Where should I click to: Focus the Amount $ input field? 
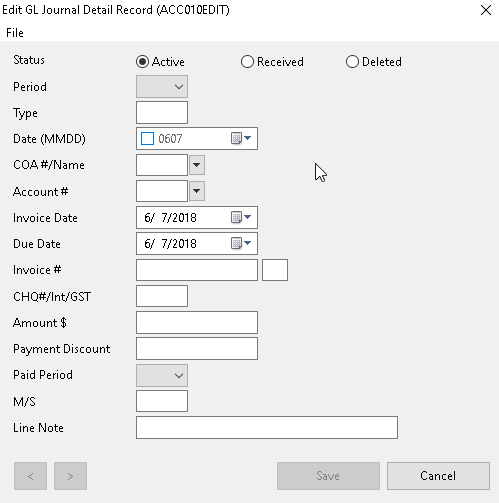pos(197,322)
